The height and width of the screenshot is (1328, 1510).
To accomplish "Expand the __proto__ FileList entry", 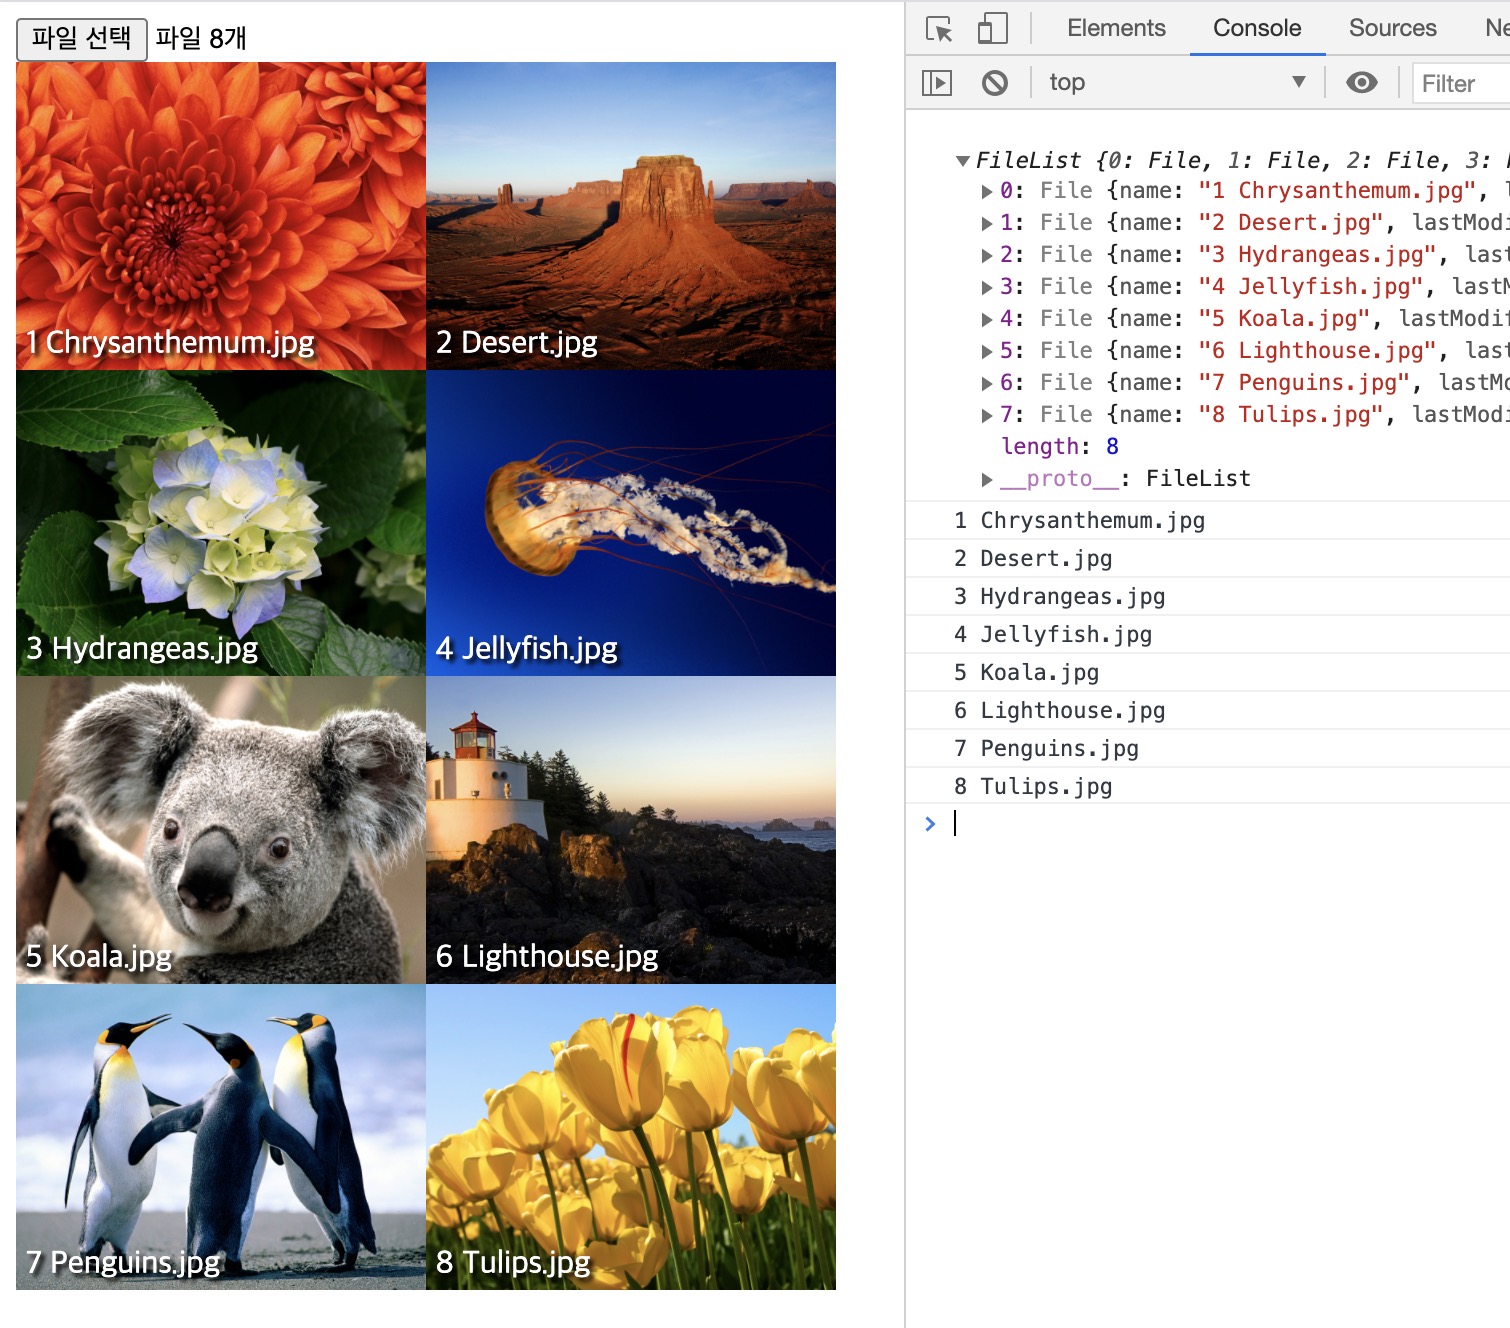I will [x=987, y=479].
